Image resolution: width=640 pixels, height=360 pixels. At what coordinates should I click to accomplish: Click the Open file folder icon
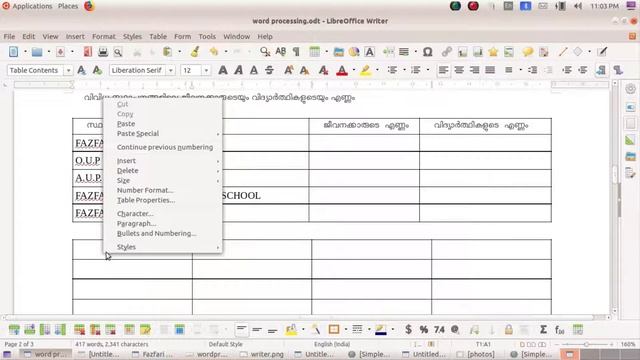coord(37,52)
